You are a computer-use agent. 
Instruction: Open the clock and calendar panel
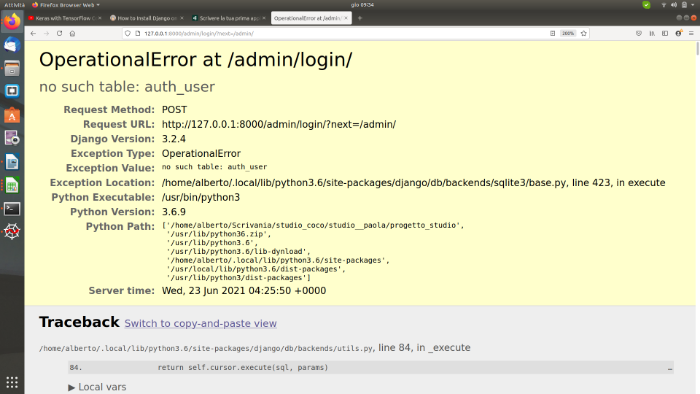pyautogui.click(x=362, y=5)
